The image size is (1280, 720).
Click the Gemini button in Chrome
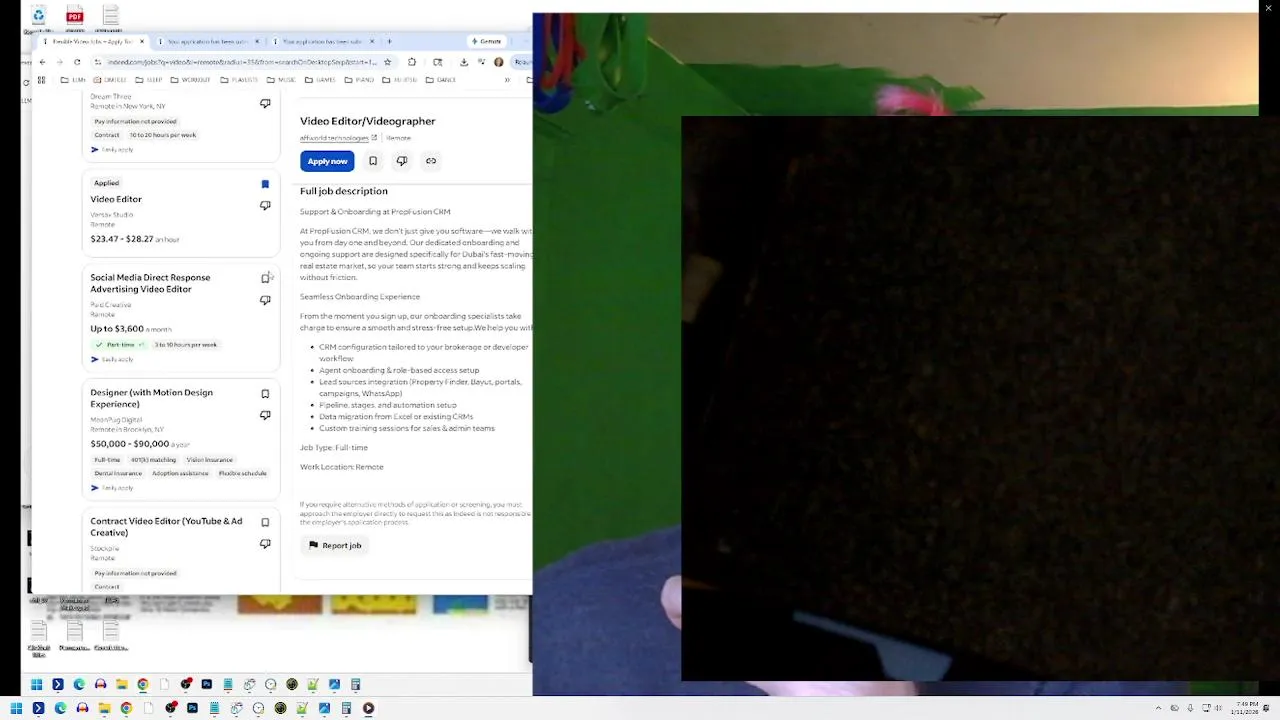click(487, 42)
